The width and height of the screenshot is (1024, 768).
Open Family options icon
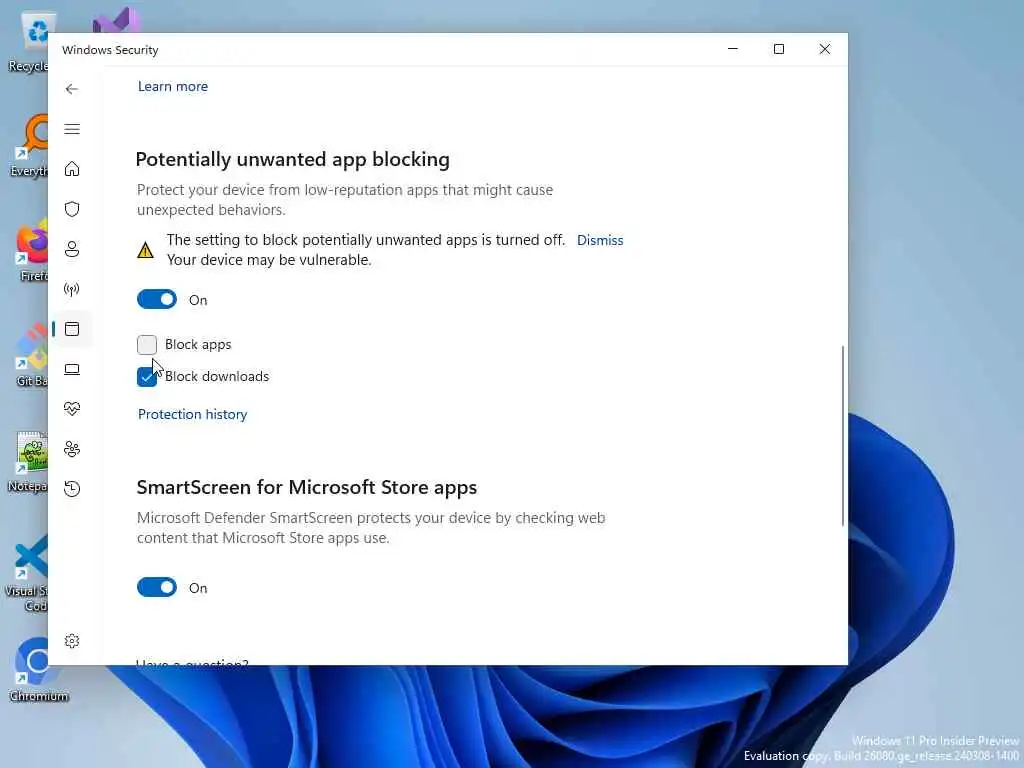click(72, 449)
